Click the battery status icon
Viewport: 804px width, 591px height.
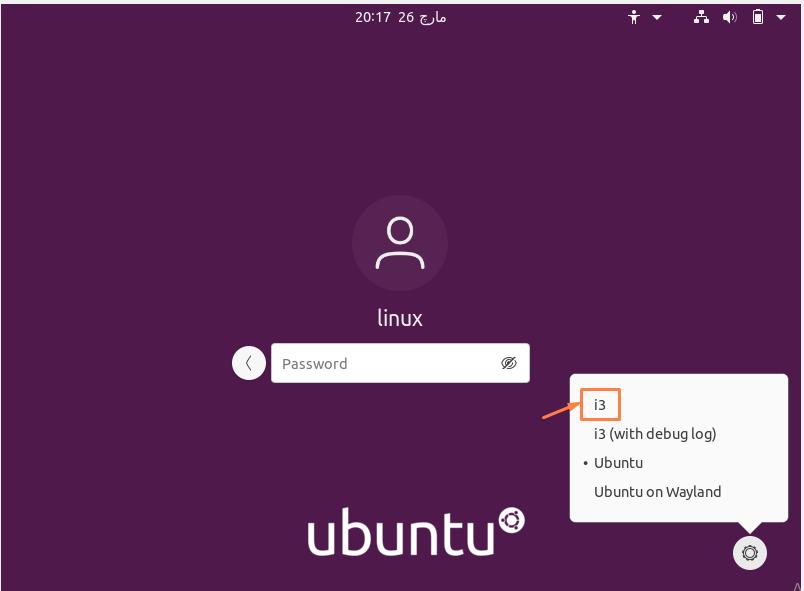pos(757,17)
